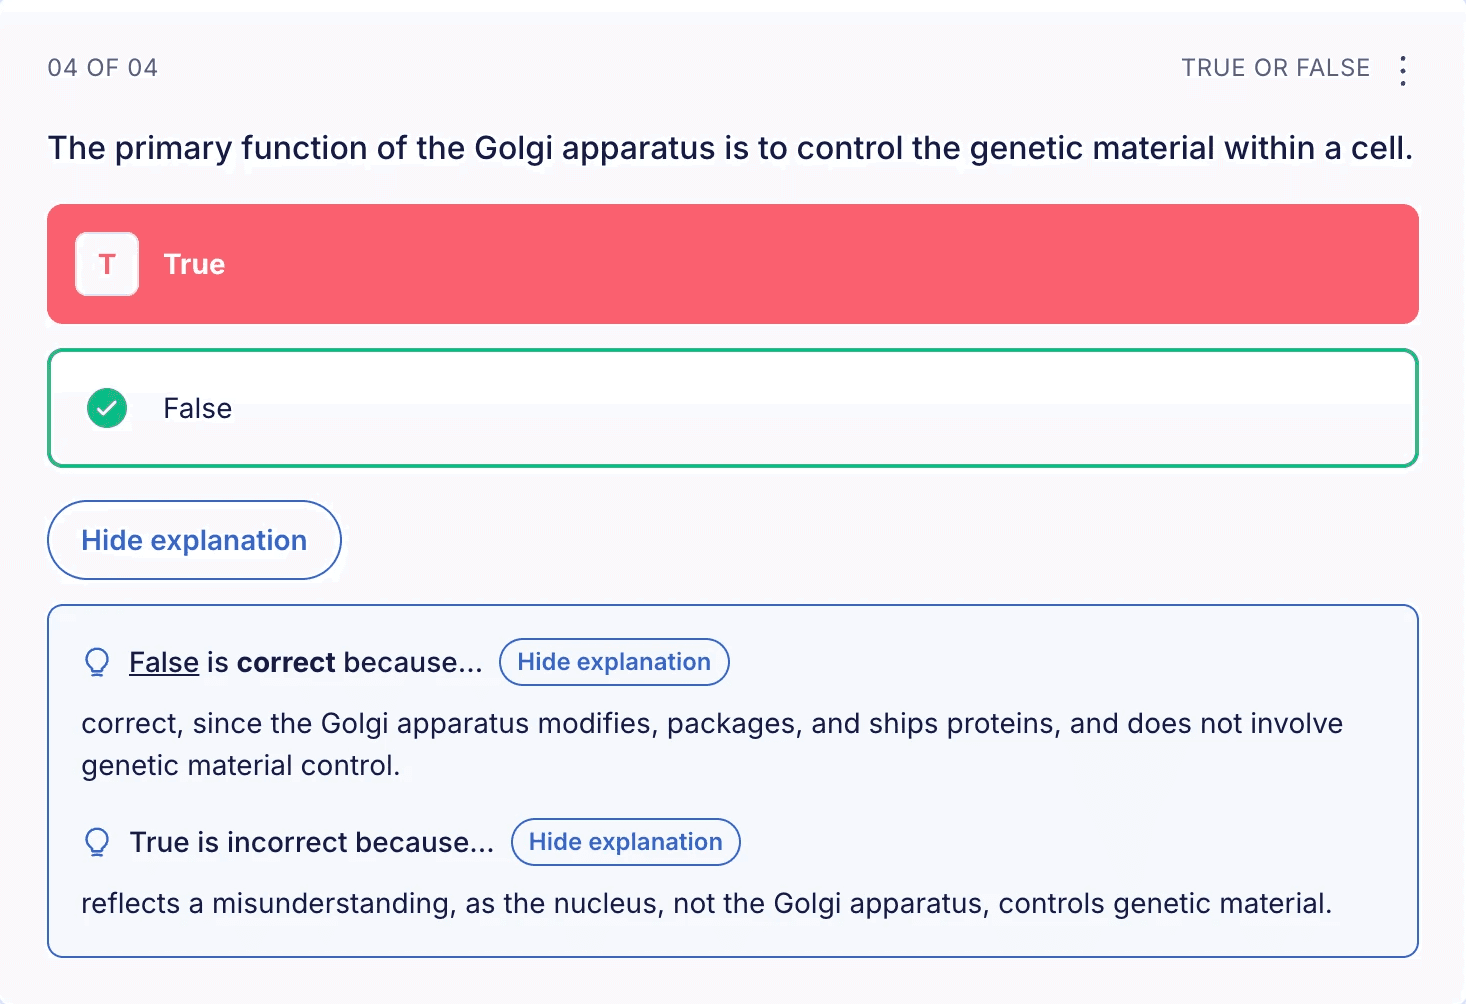The width and height of the screenshot is (1466, 1004).
Task: Click lightbulb icon next to False is correct
Action: tap(97, 662)
